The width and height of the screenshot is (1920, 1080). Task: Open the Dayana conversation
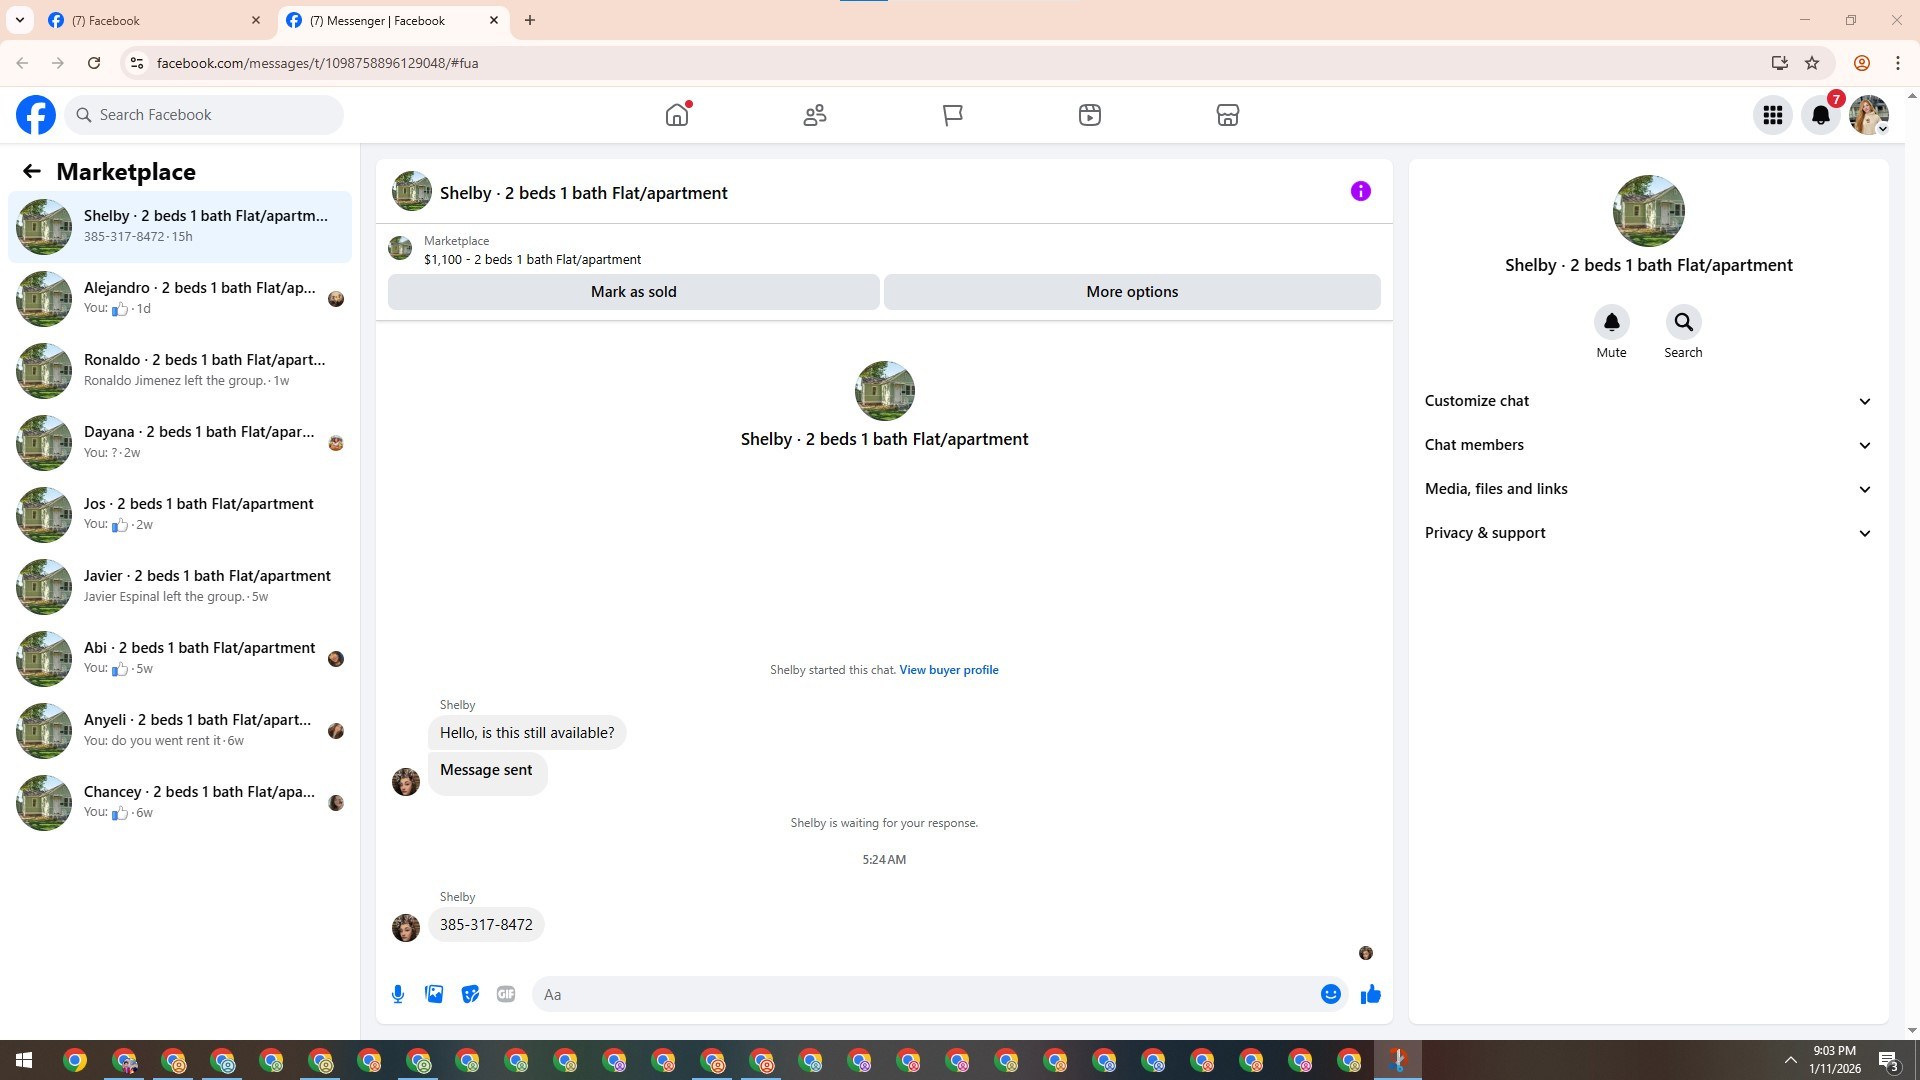pyautogui.click(x=180, y=443)
